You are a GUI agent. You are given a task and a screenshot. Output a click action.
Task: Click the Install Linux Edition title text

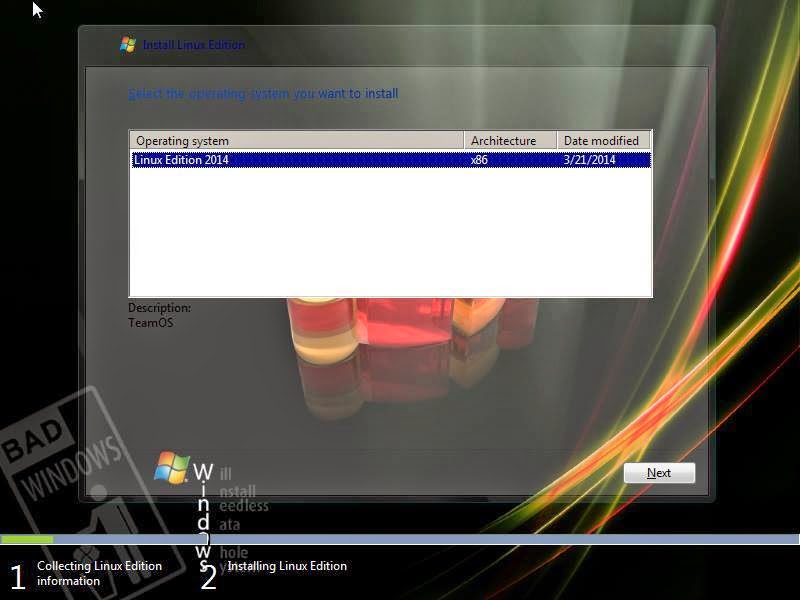(x=194, y=45)
